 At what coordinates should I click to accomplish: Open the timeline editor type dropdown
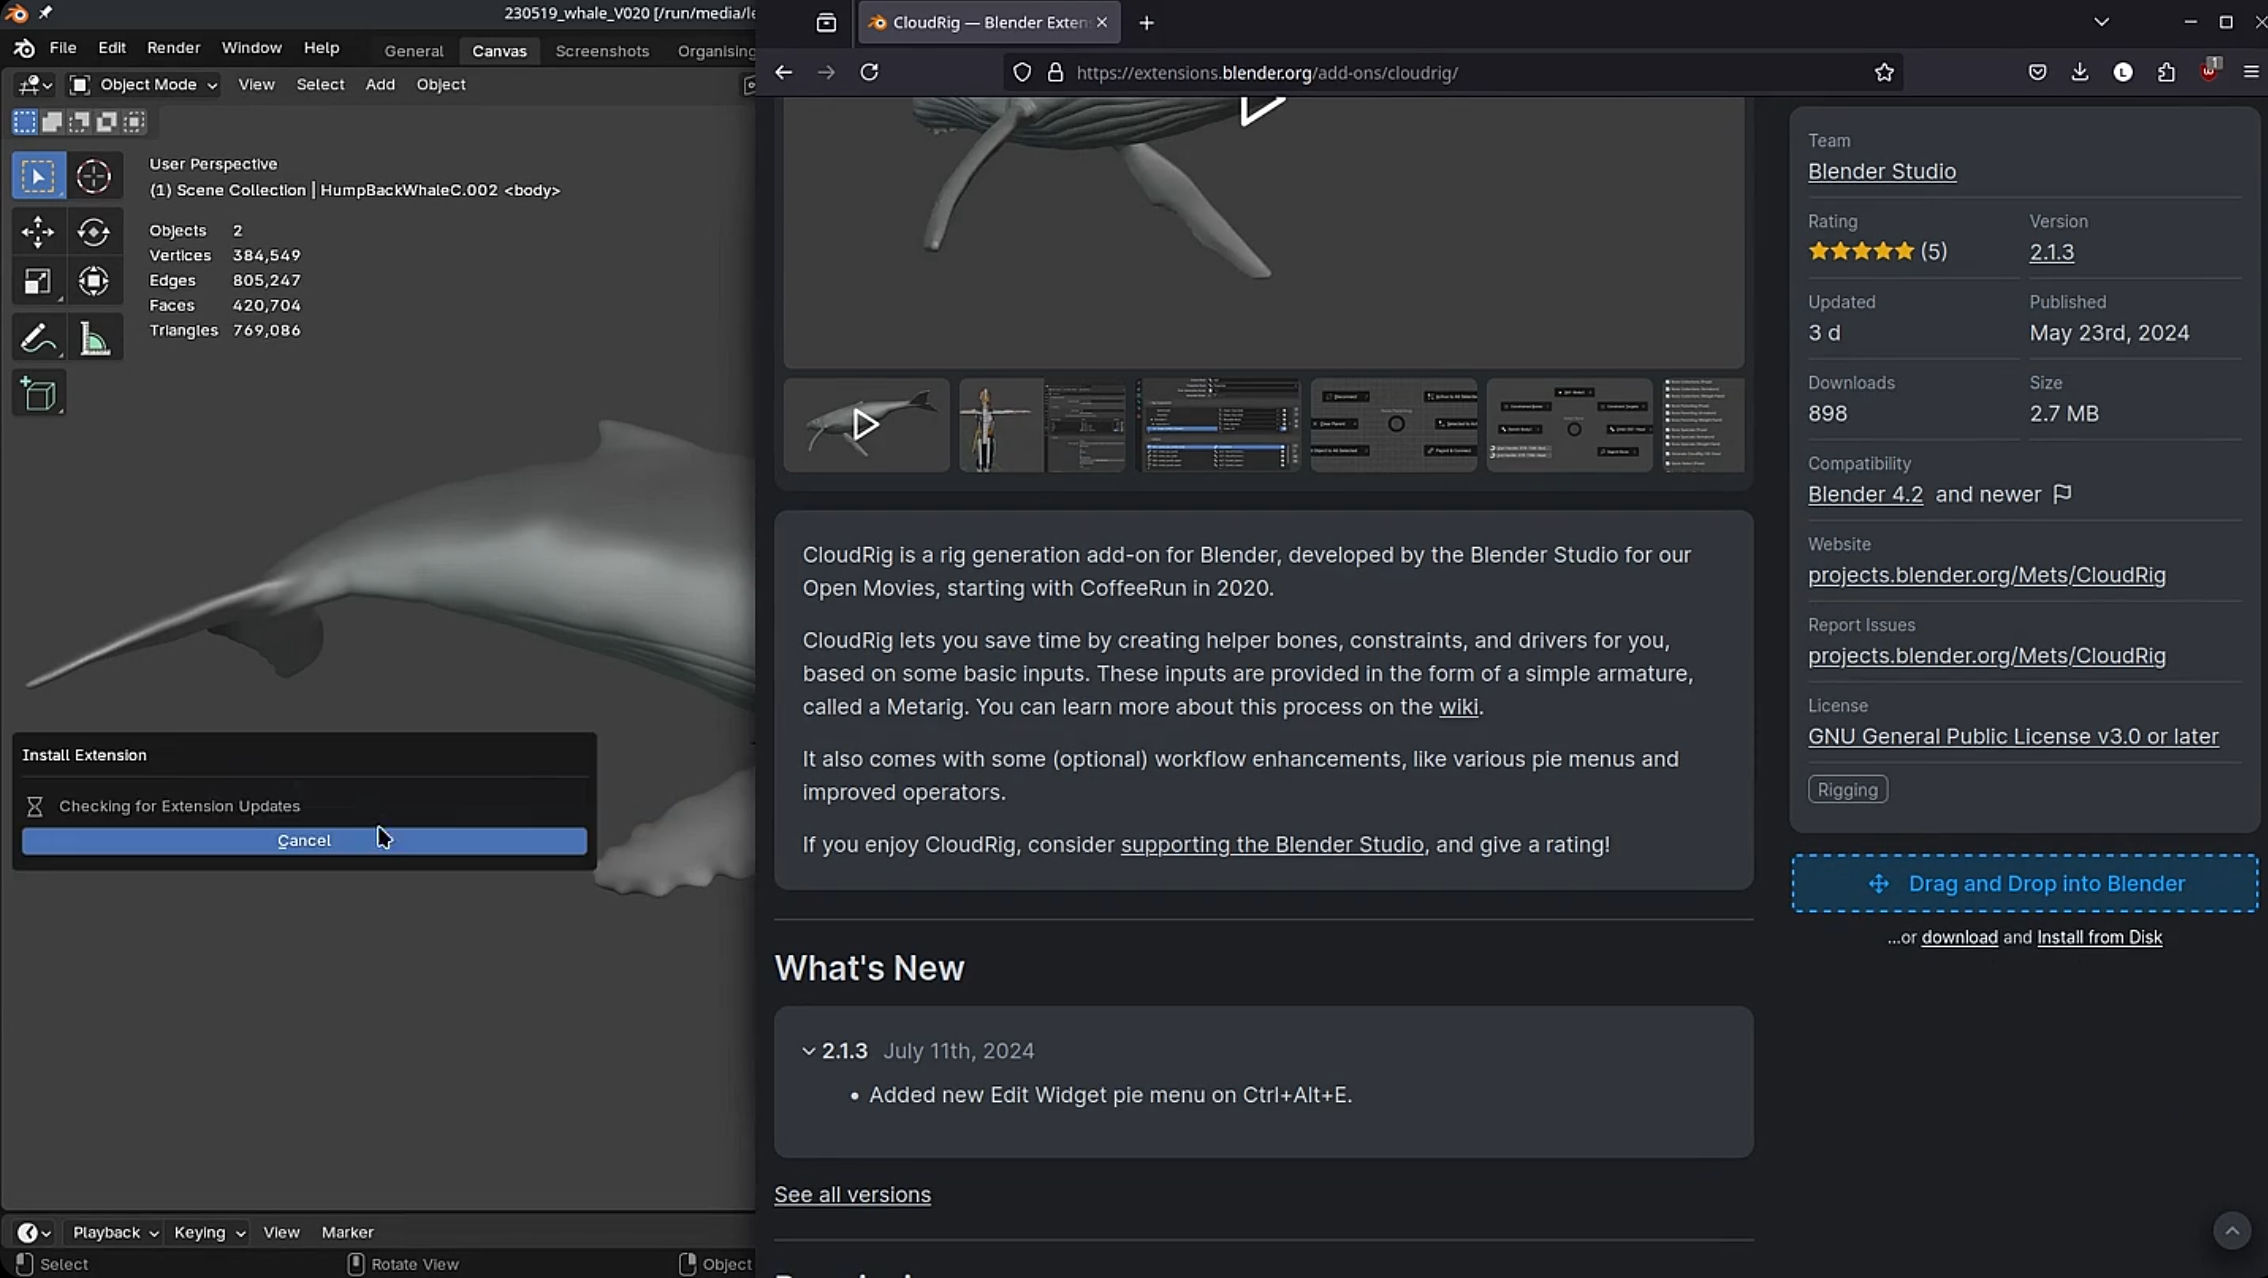click(34, 1232)
